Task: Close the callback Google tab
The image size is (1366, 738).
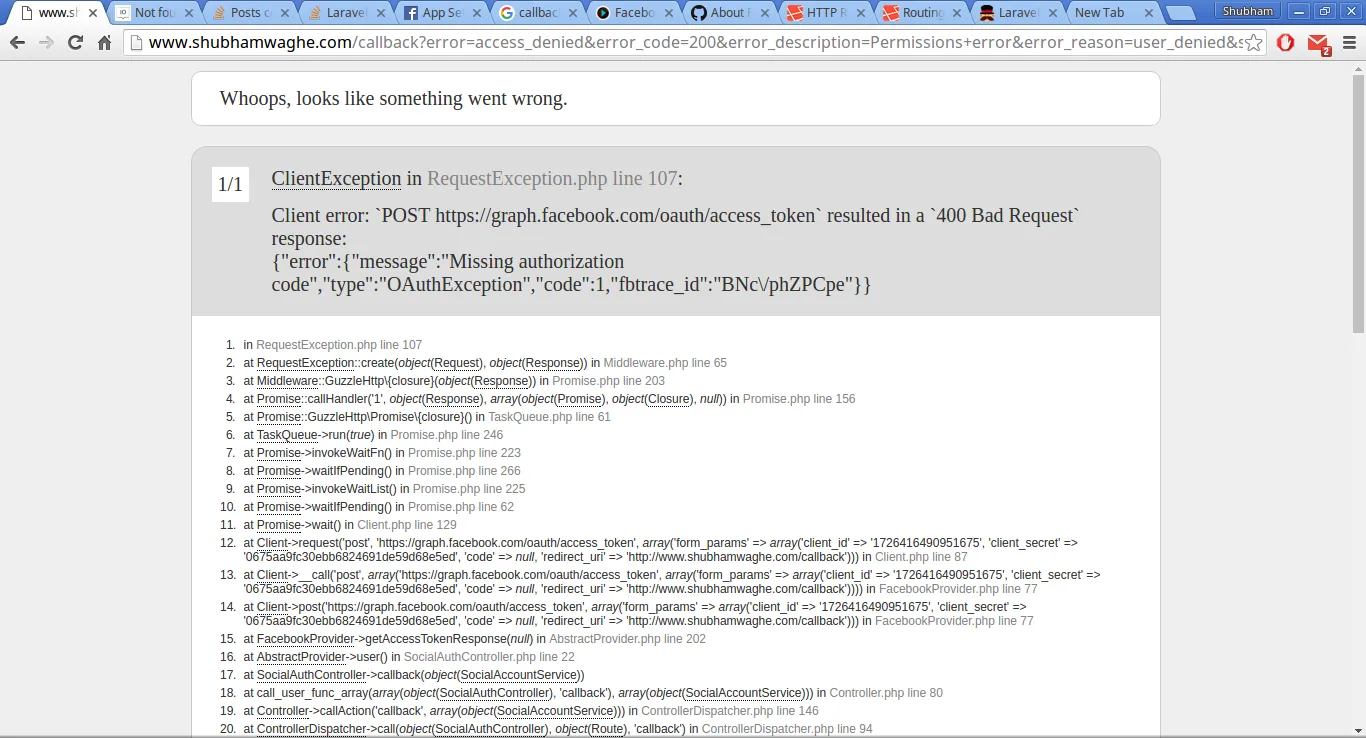Action: tap(571, 13)
